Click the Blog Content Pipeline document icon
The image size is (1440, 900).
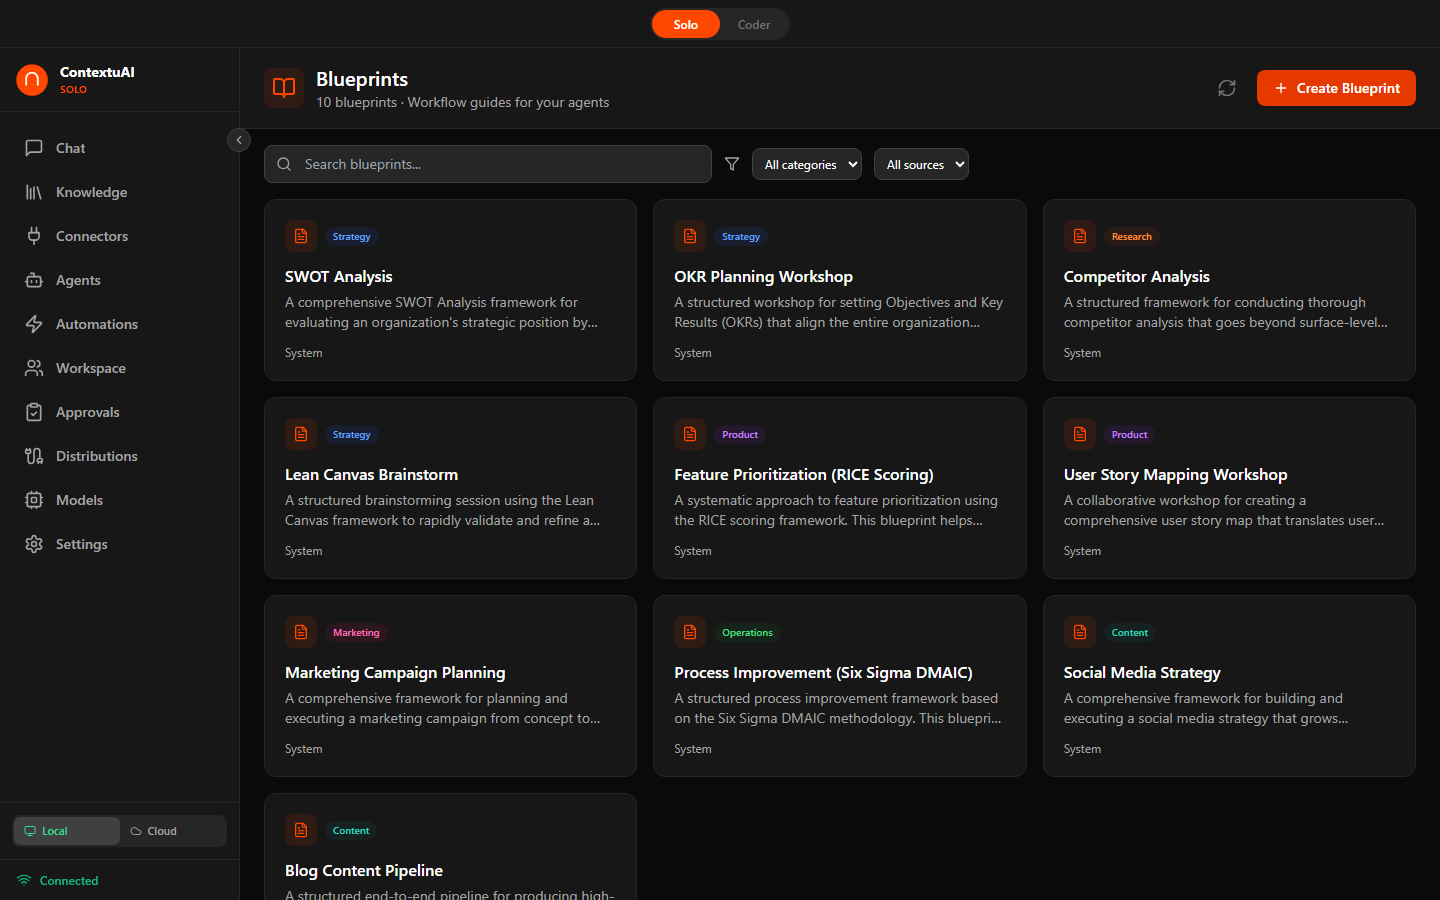point(301,830)
